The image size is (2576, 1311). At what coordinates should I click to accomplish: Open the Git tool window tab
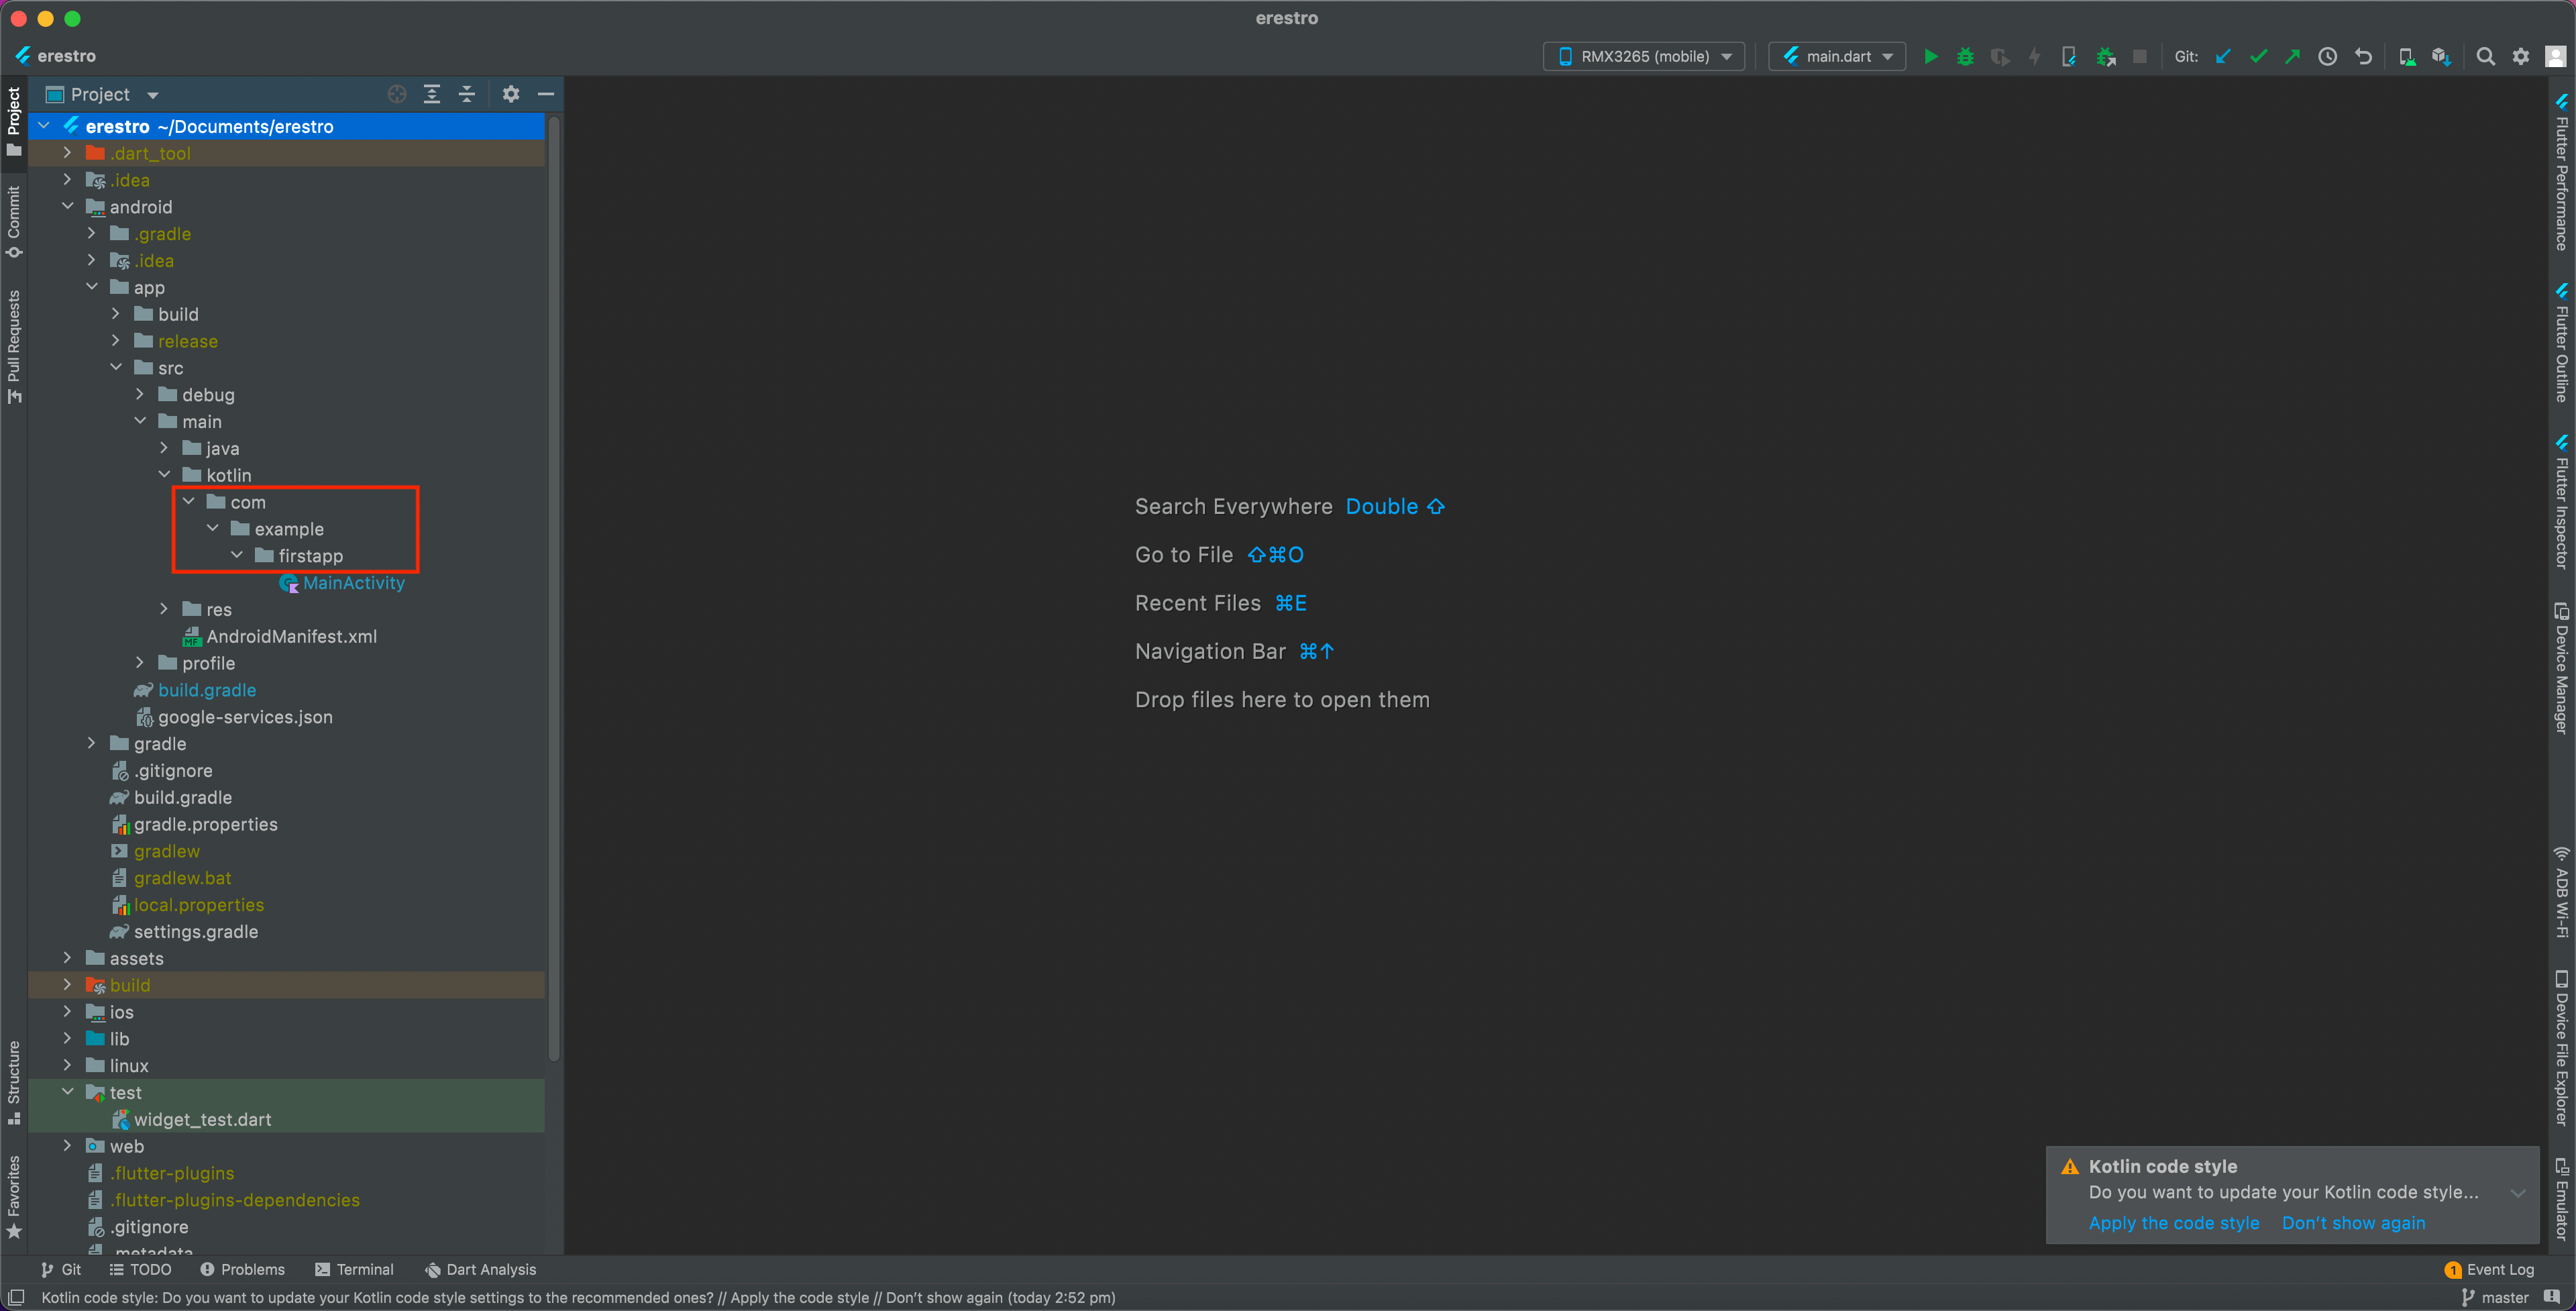pyautogui.click(x=61, y=1269)
